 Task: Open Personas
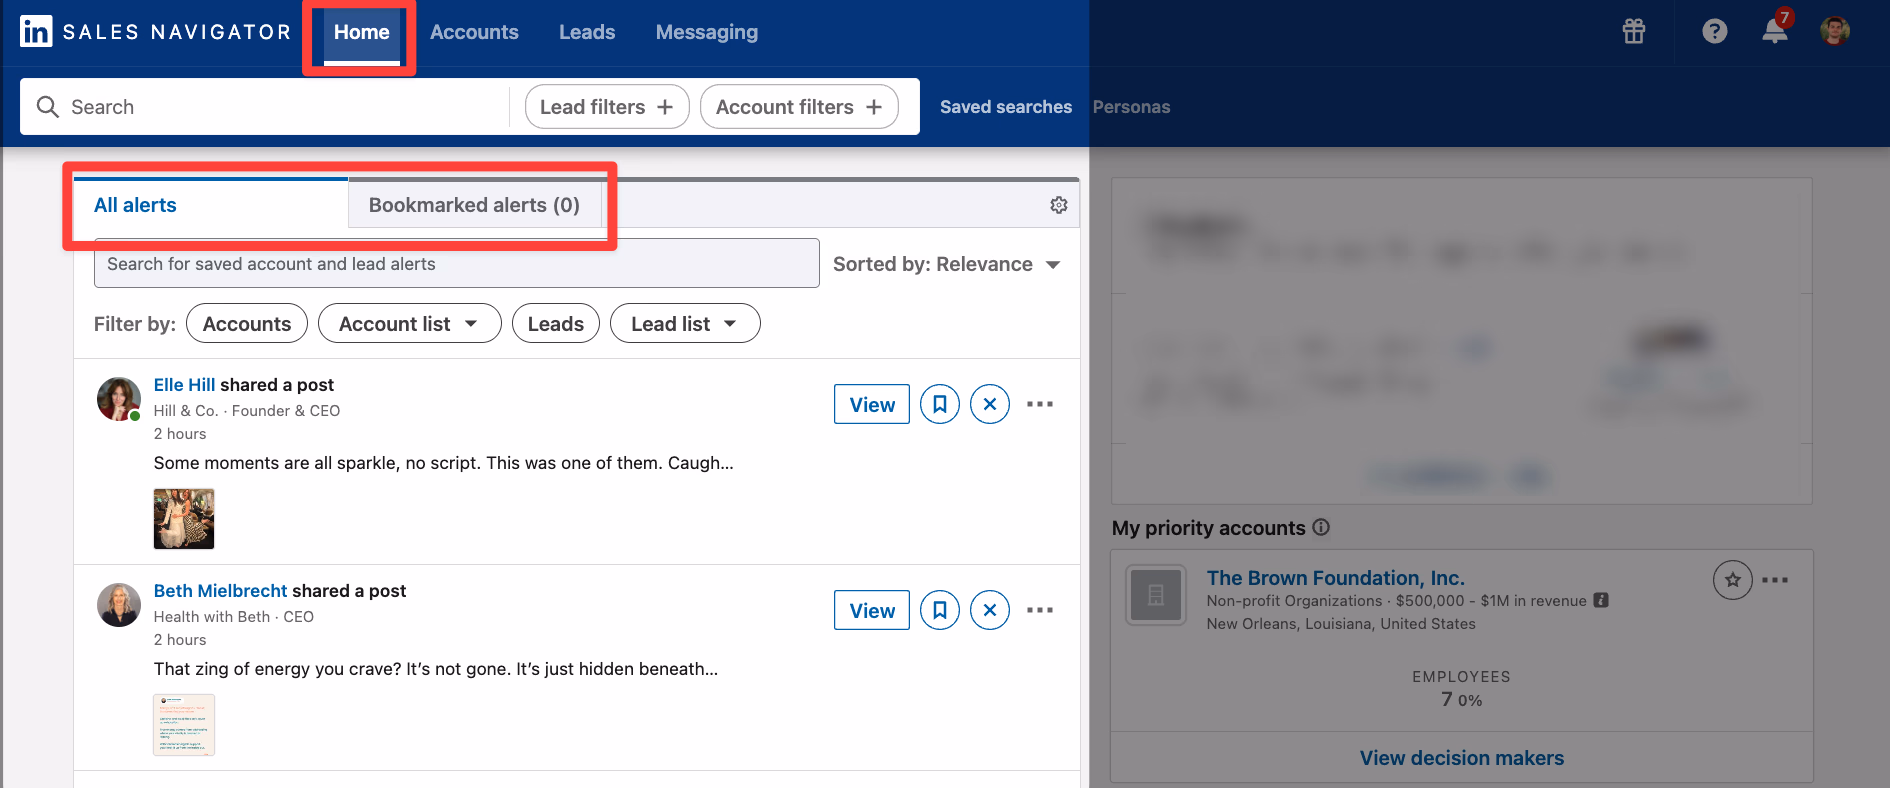1131,106
